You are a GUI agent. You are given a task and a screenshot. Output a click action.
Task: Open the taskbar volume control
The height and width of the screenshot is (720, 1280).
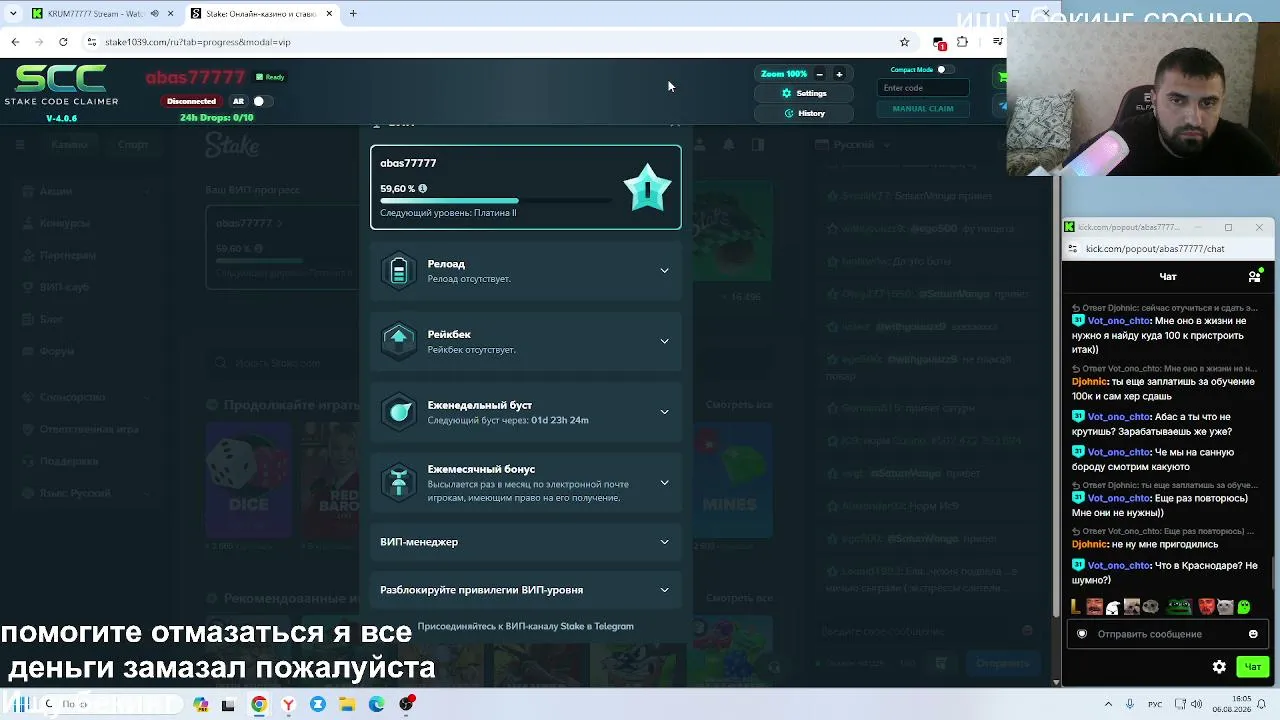(x=1196, y=704)
